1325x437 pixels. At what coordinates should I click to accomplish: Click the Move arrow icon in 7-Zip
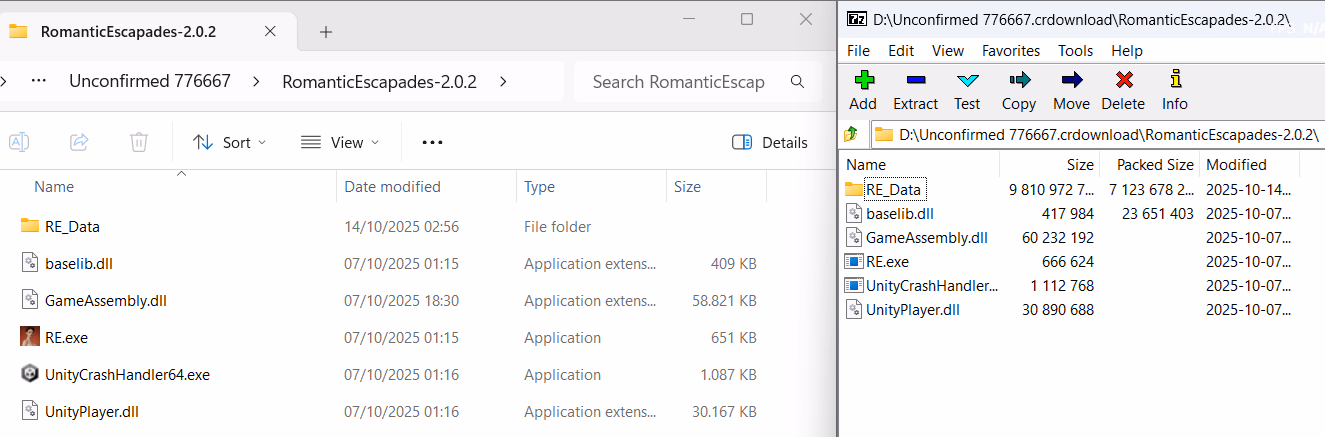(1071, 89)
